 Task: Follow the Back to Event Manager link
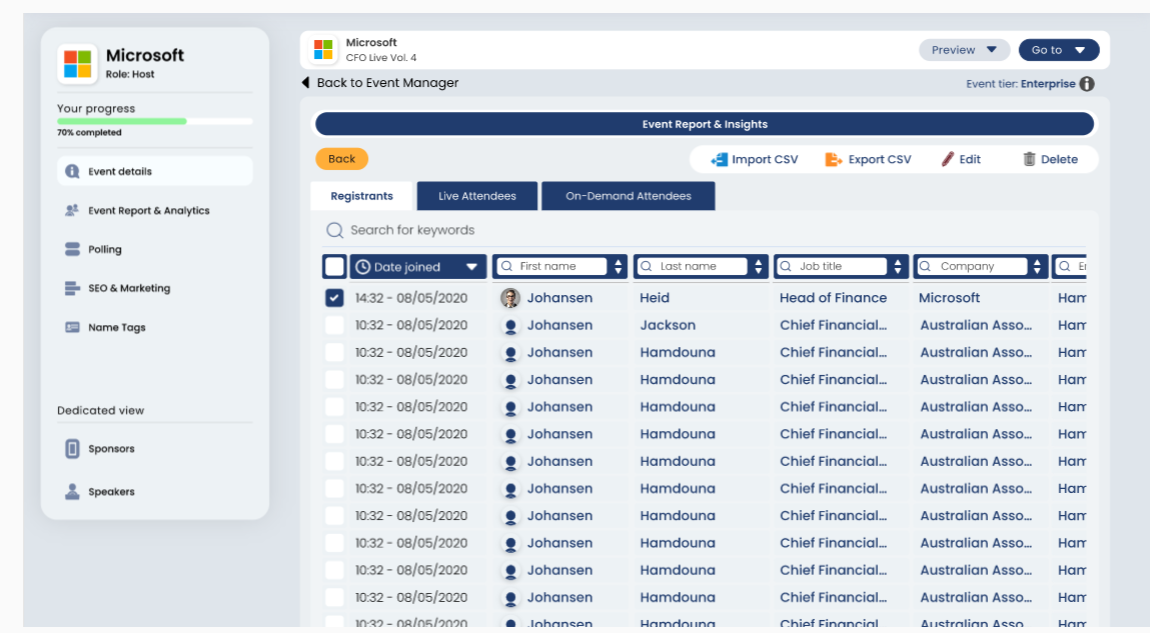(381, 83)
